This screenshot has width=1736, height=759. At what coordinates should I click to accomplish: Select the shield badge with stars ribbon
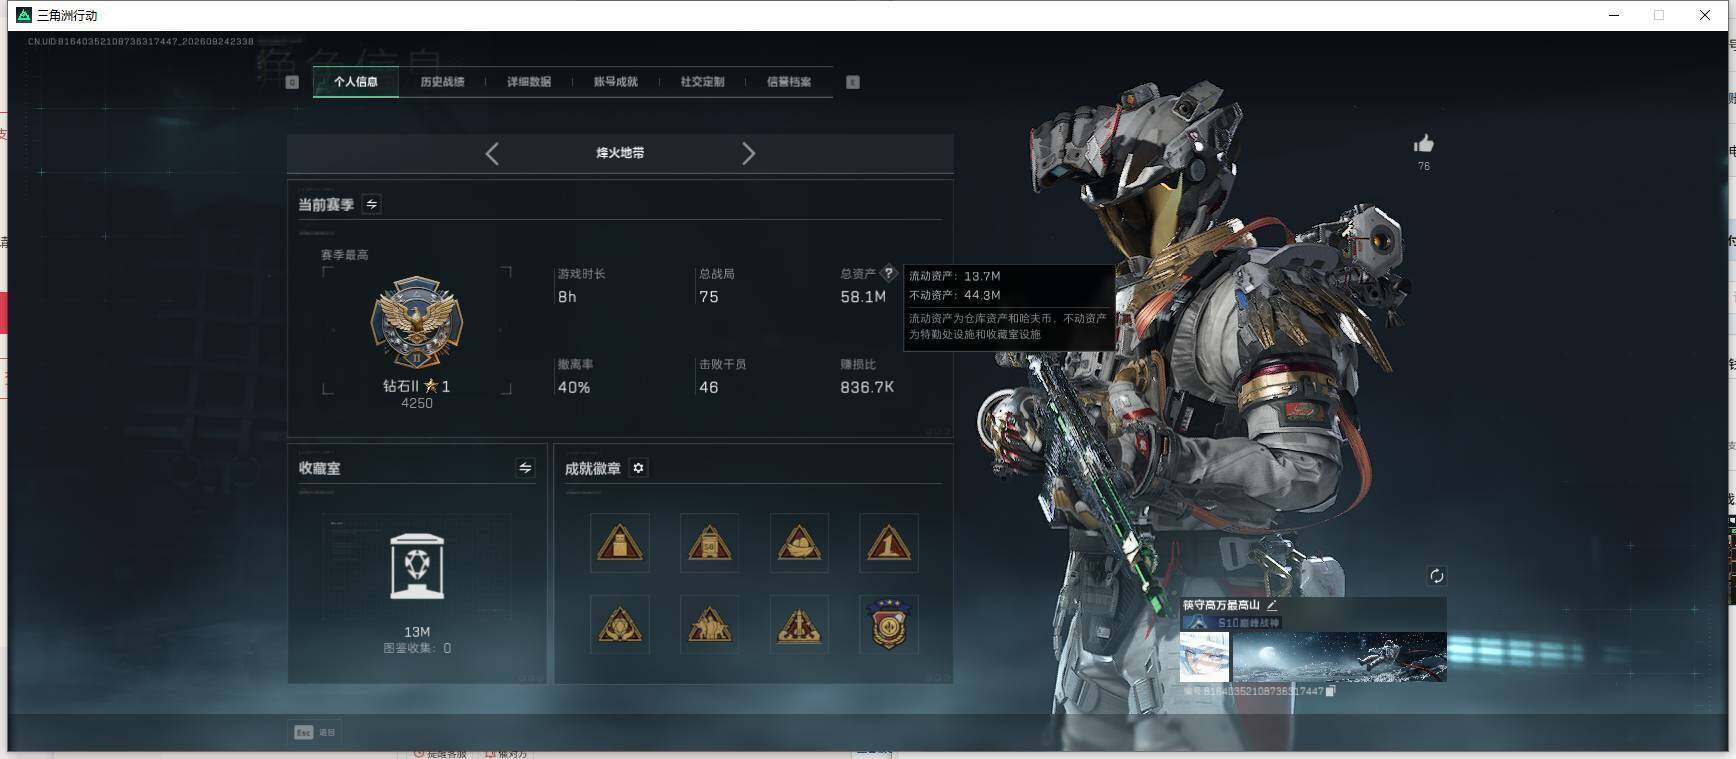pyautogui.click(x=889, y=625)
